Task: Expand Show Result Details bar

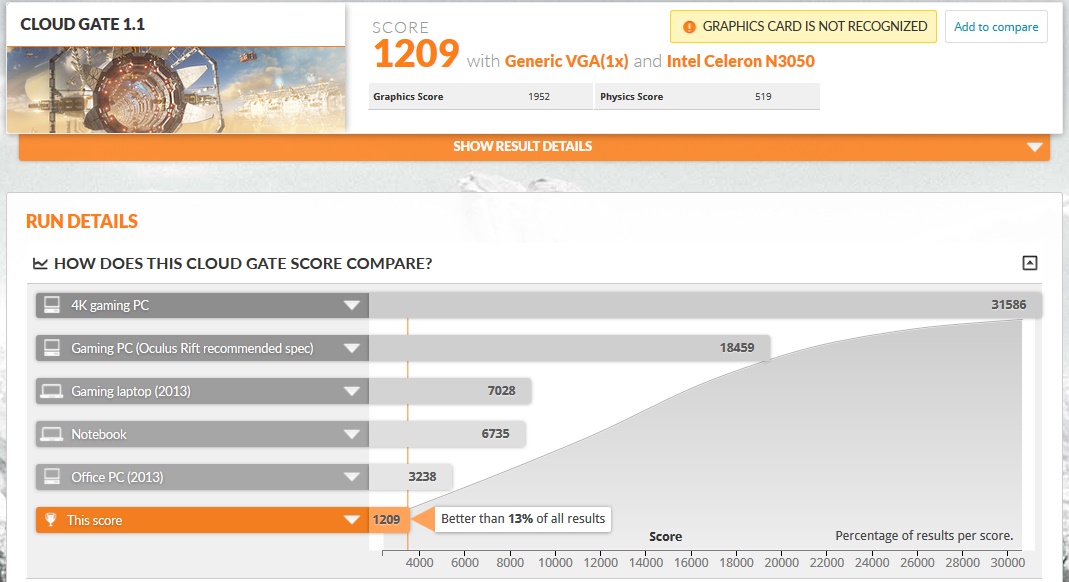Action: point(534,147)
